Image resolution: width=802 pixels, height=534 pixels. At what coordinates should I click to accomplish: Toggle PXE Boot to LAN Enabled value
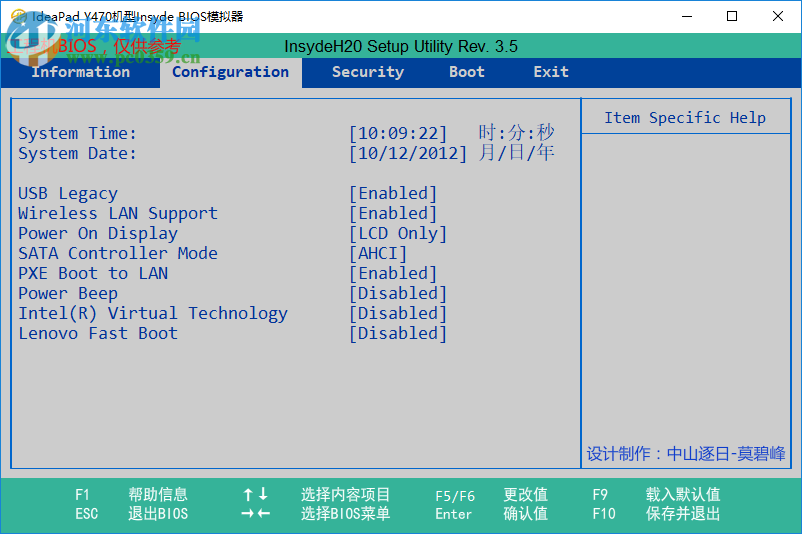point(393,273)
